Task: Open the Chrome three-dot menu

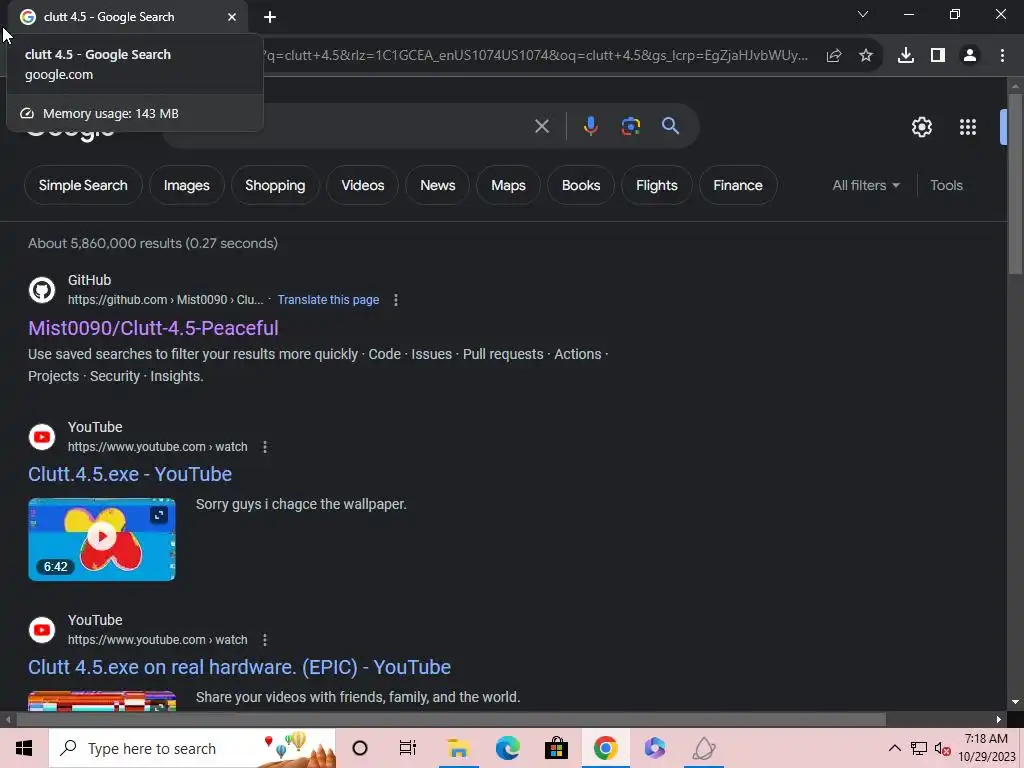Action: point(1002,56)
